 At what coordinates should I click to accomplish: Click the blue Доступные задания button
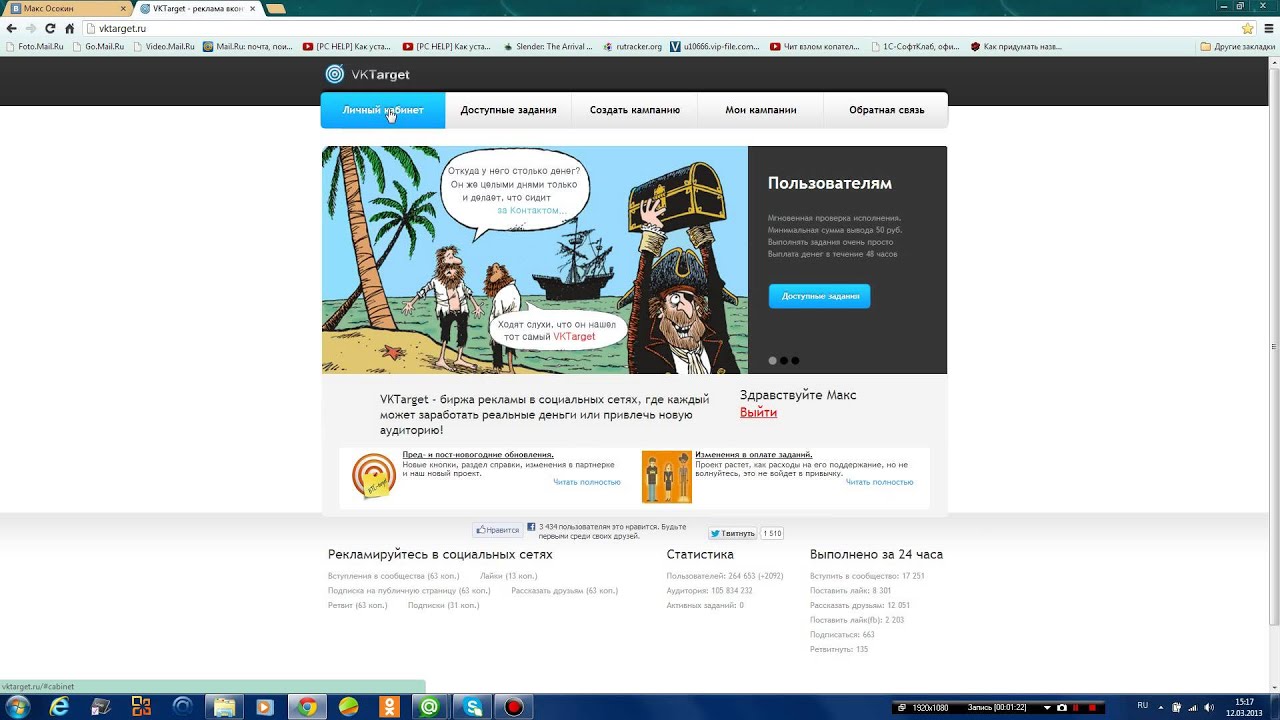(819, 296)
